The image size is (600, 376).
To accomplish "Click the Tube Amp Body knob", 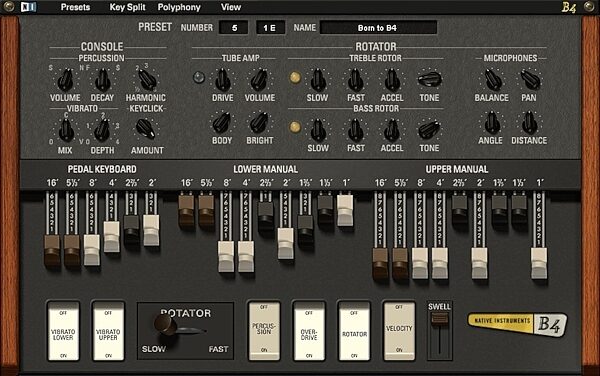I will click(x=222, y=123).
